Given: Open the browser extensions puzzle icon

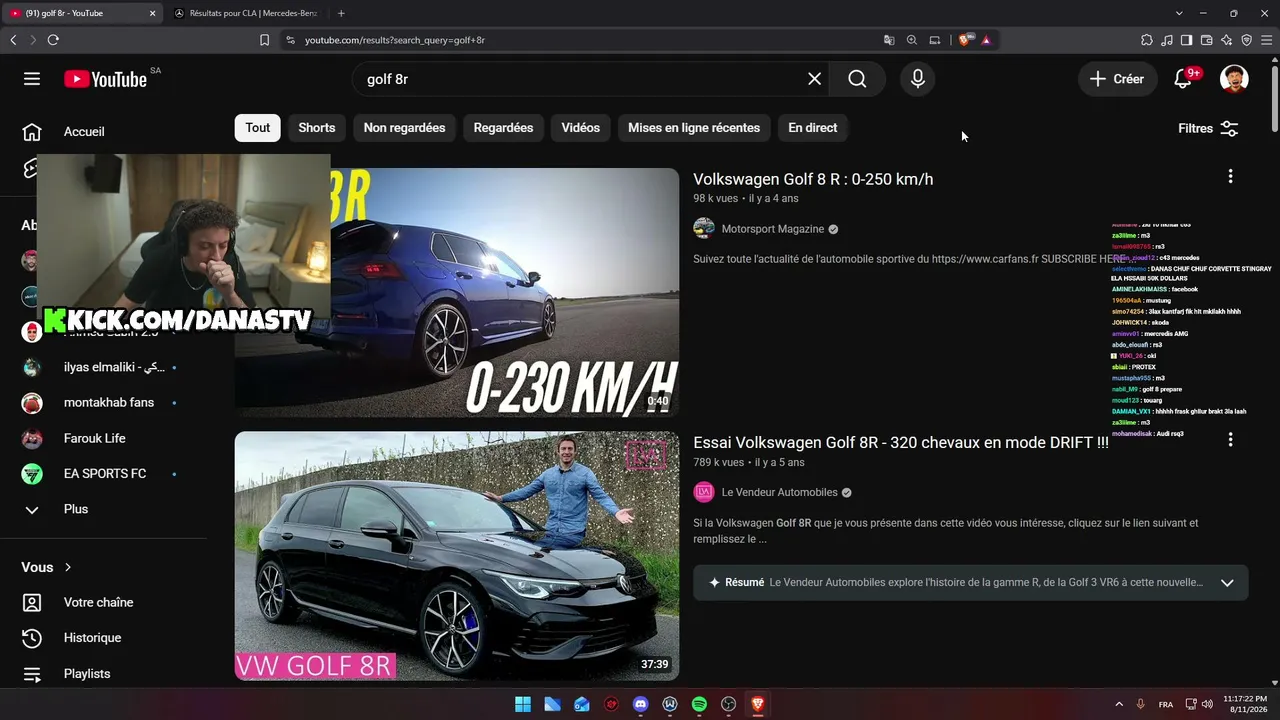Looking at the screenshot, I should coord(1147,40).
